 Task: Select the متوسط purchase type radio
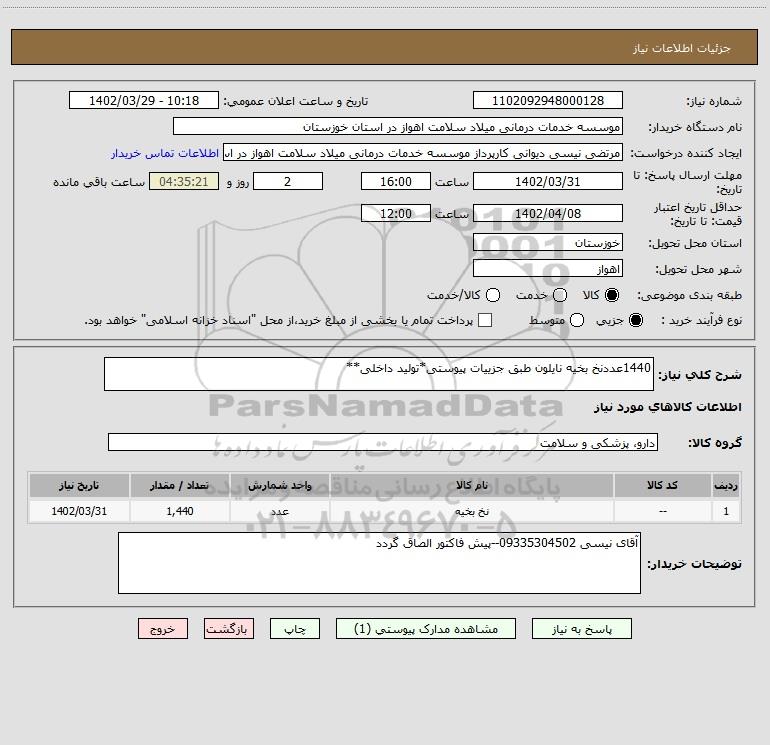point(577,320)
